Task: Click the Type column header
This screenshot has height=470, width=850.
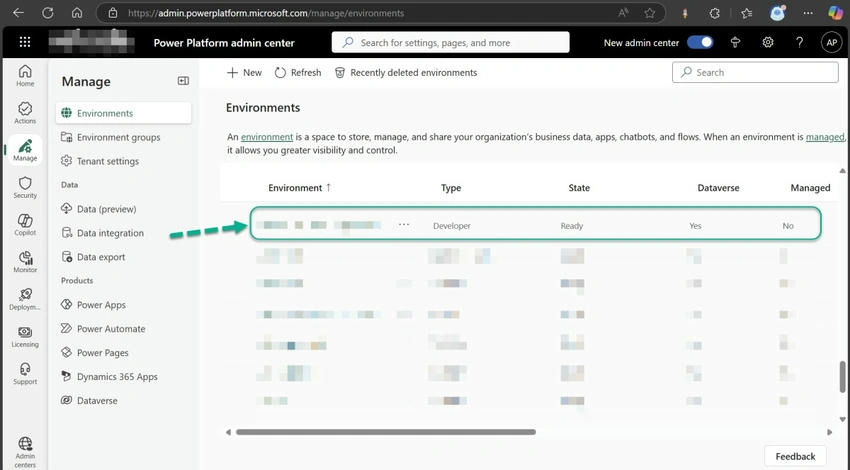Action: point(451,188)
